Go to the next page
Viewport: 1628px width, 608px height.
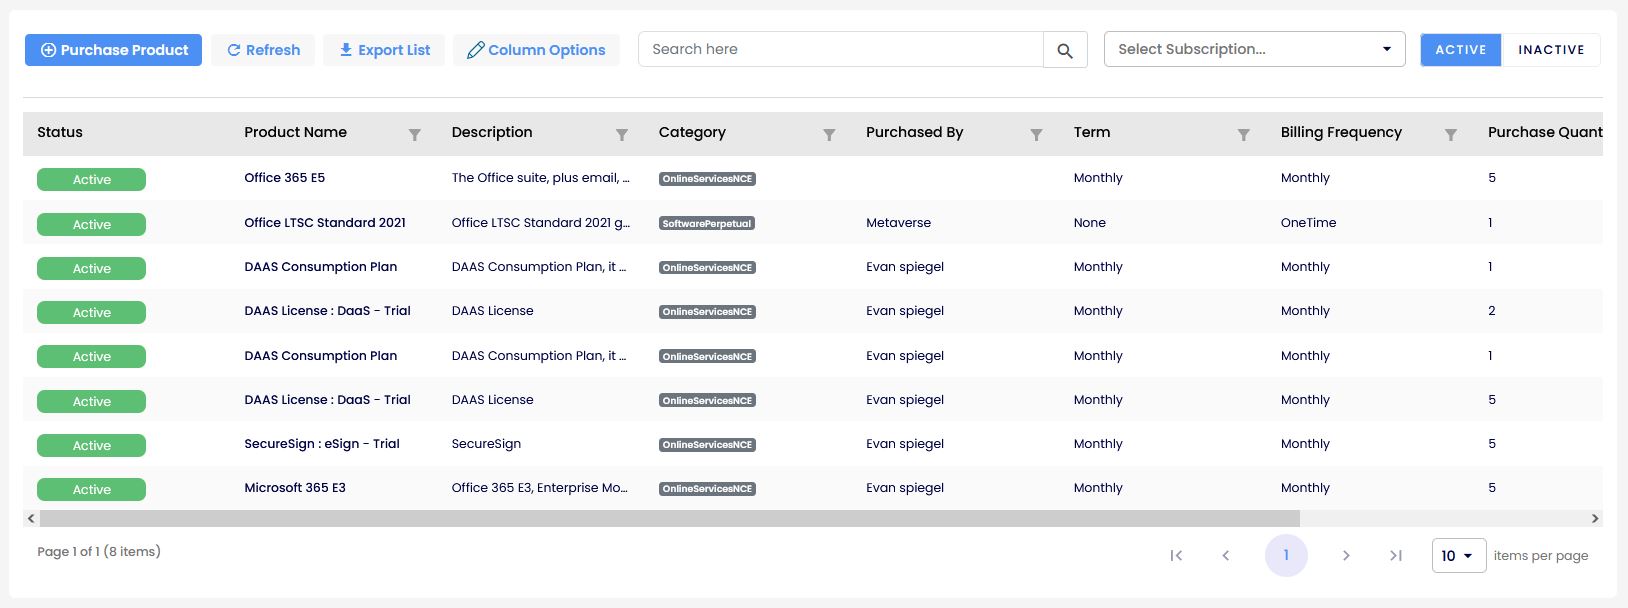1346,556
